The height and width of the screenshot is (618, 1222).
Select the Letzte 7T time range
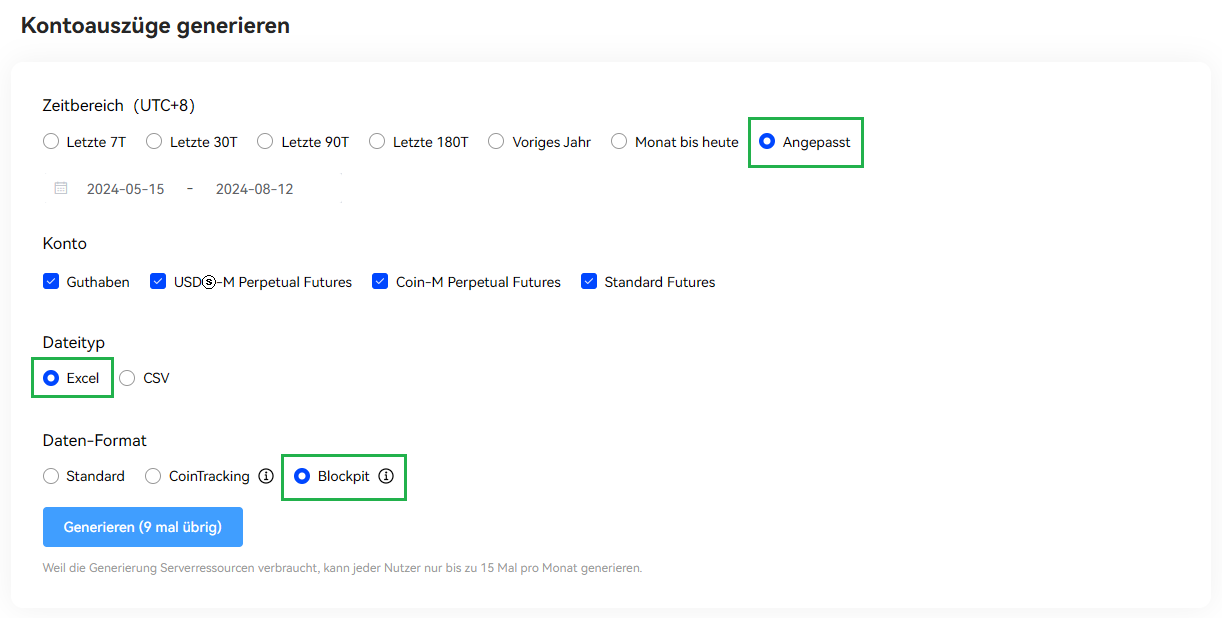(x=51, y=142)
